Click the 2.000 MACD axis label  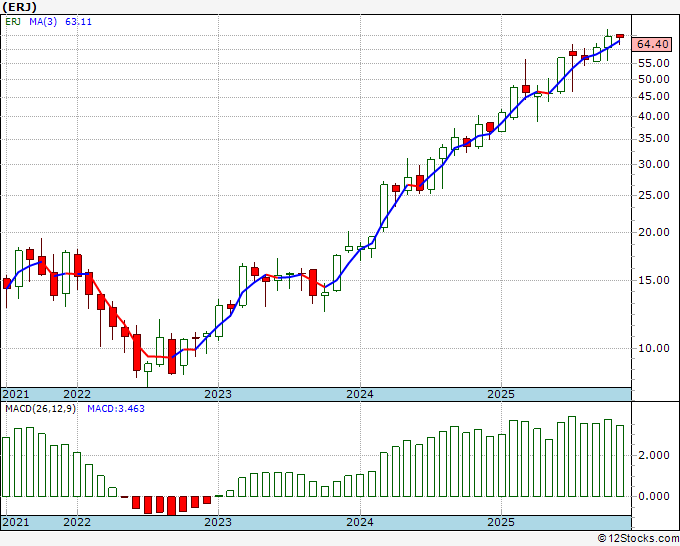(654, 455)
